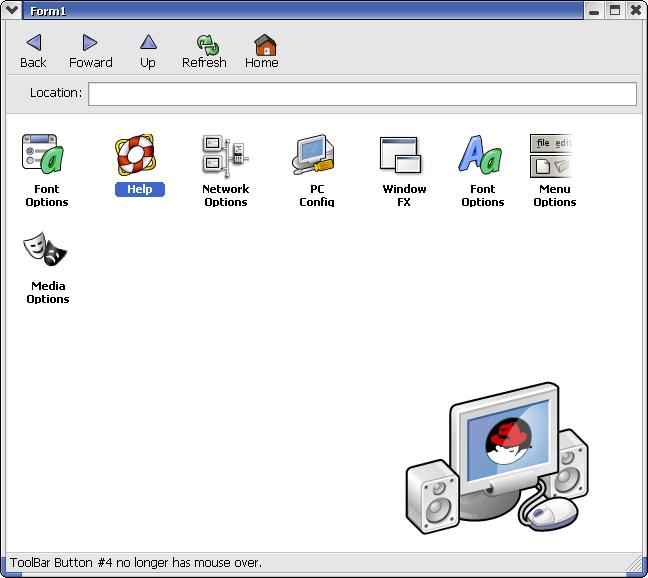Close the Form1 window

coord(635,10)
